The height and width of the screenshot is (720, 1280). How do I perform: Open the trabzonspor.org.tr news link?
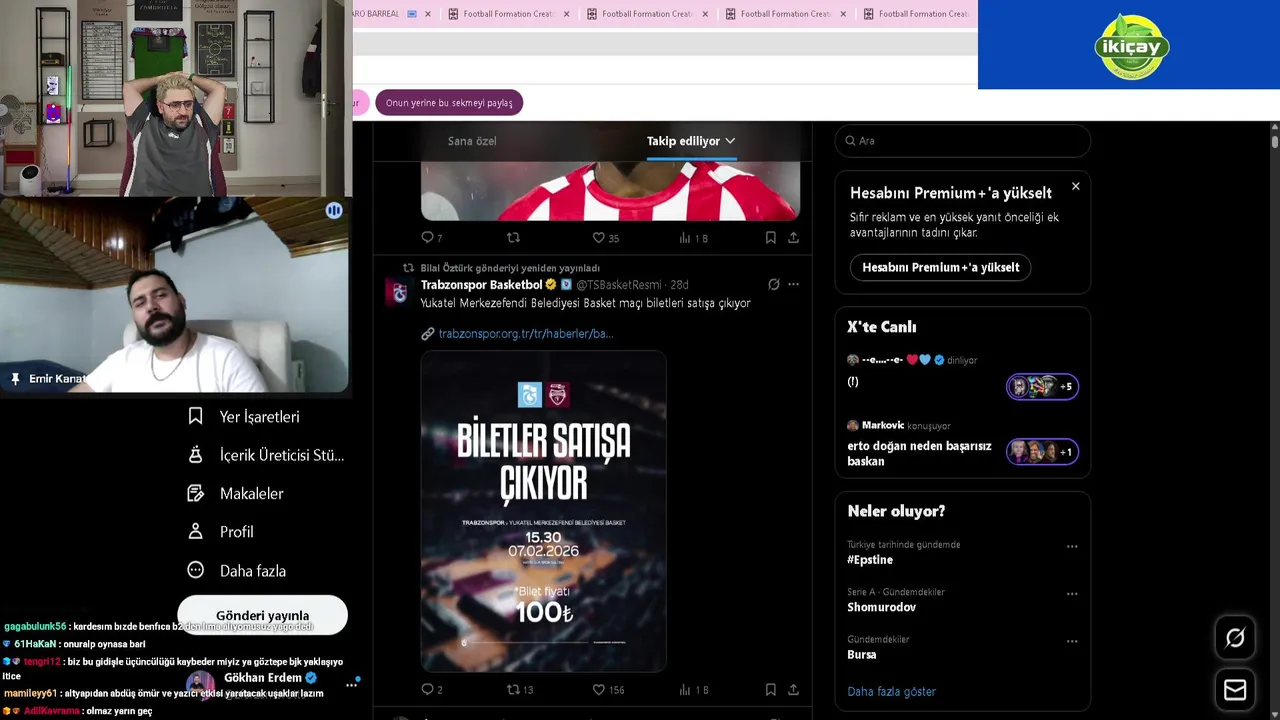click(525, 333)
